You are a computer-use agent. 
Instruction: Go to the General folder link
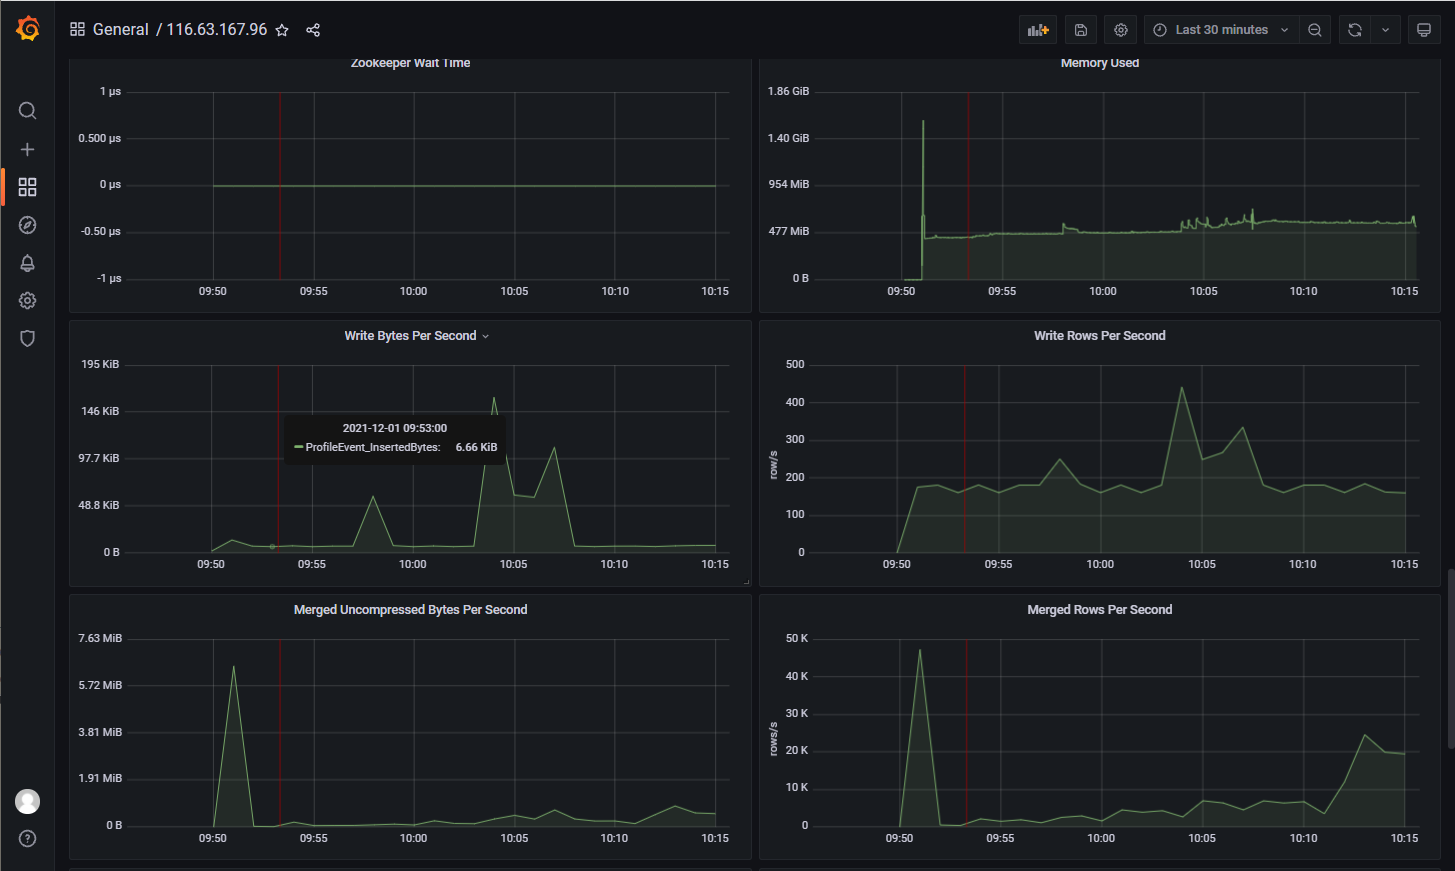coord(121,30)
